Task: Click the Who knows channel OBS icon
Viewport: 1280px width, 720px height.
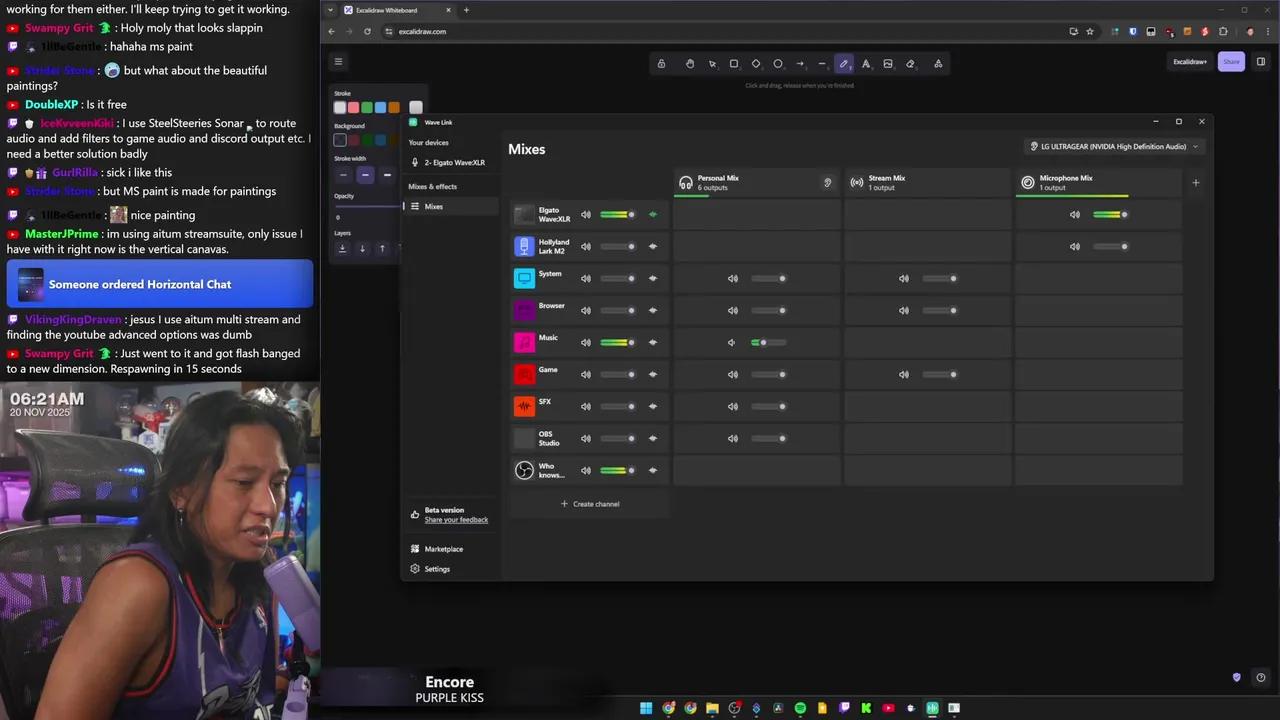Action: (x=524, y=470)
